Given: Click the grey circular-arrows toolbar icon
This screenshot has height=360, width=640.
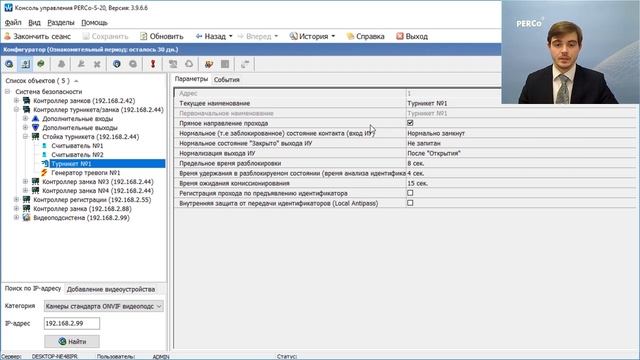Looking at the screenshot, I should tap(189, 64).
